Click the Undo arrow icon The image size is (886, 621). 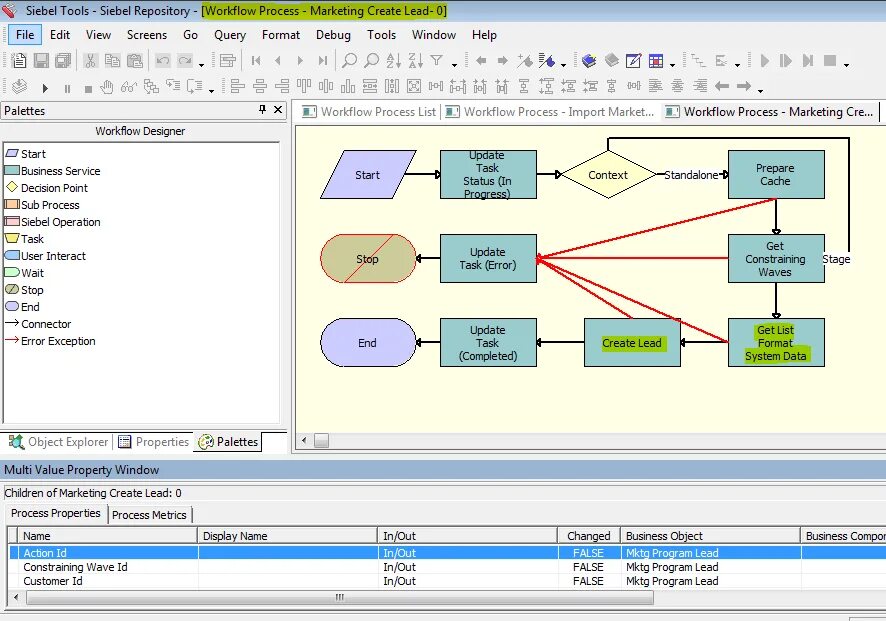[x=163, y=60]
